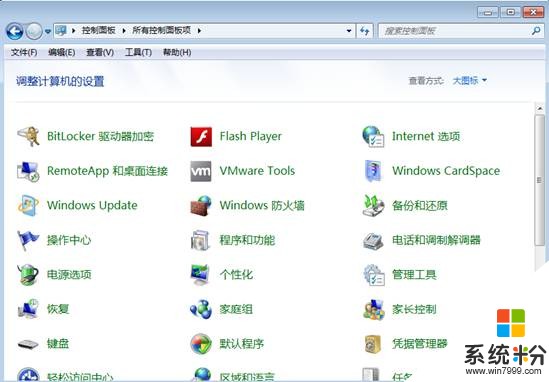Open Windows 防火墙 icon
This screenshot has width=549, height=382.
tap(201, 206)
